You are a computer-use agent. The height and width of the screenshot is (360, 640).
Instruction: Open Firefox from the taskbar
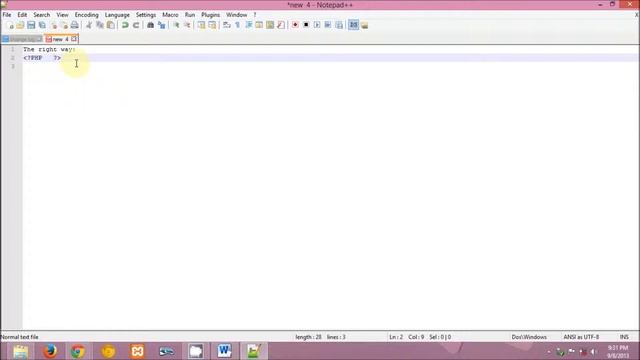pyautogui.click(x=50, y=351)
